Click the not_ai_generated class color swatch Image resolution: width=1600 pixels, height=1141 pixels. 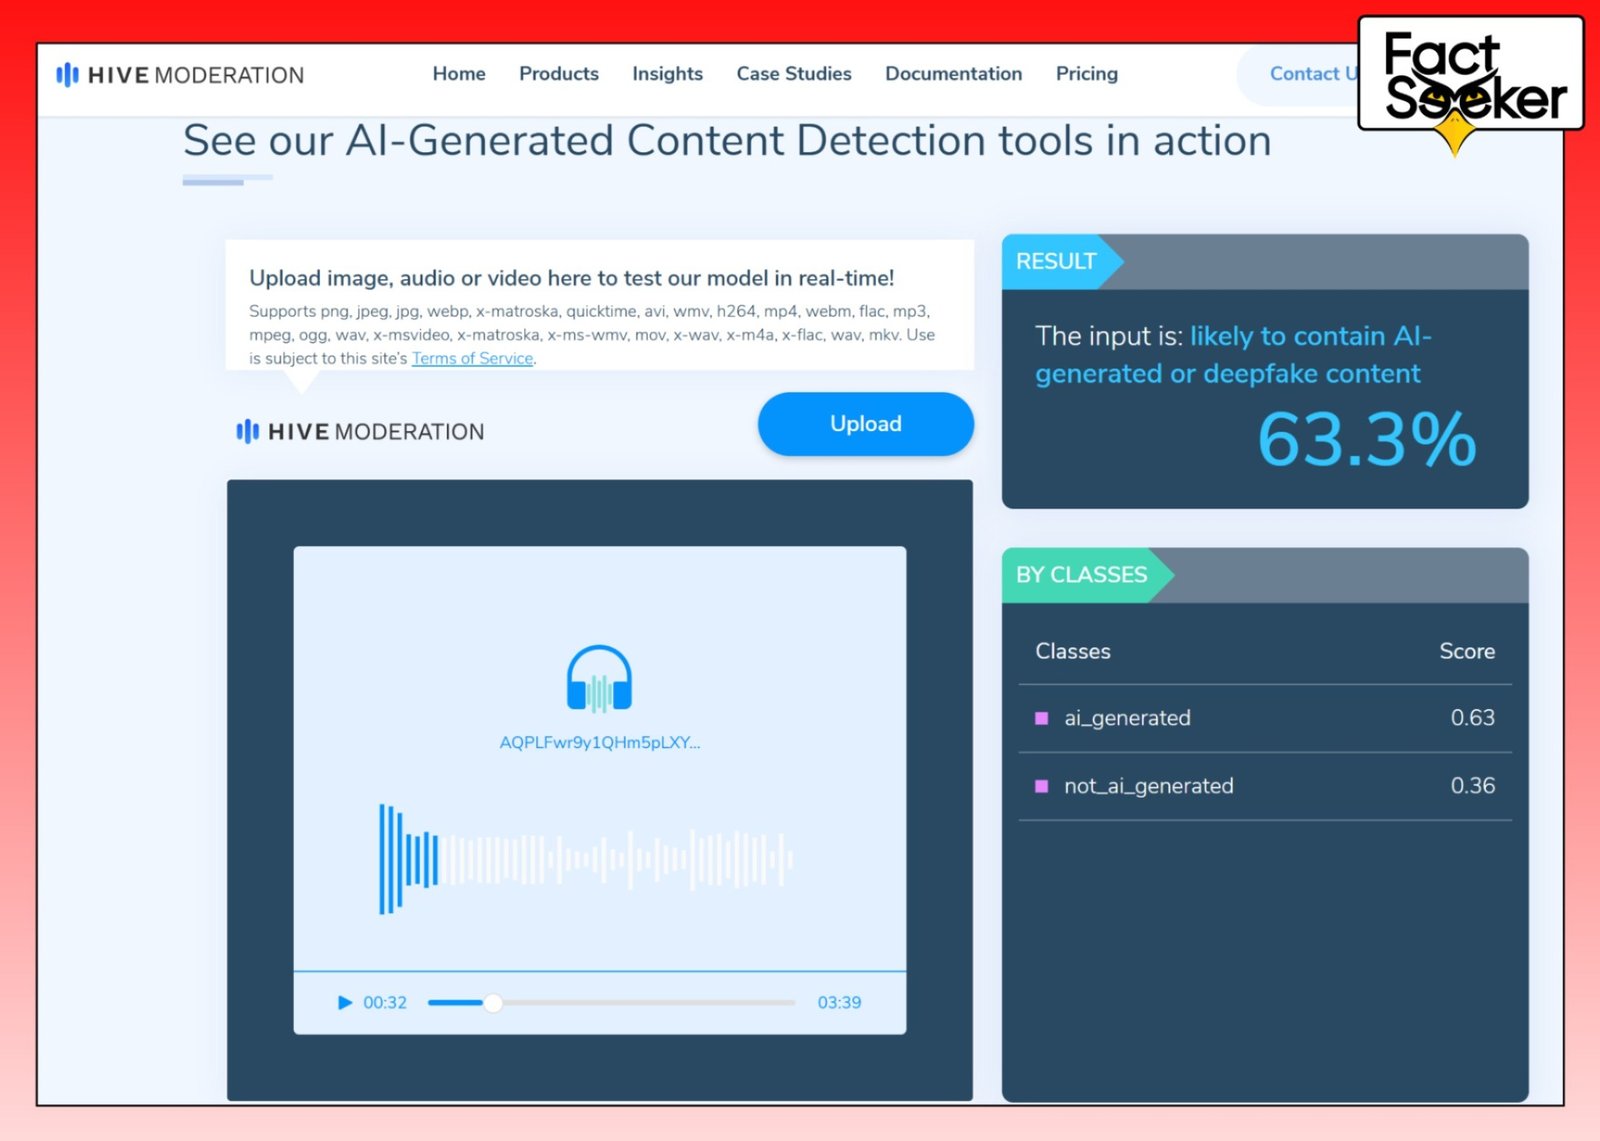(x=1041, y=786)
